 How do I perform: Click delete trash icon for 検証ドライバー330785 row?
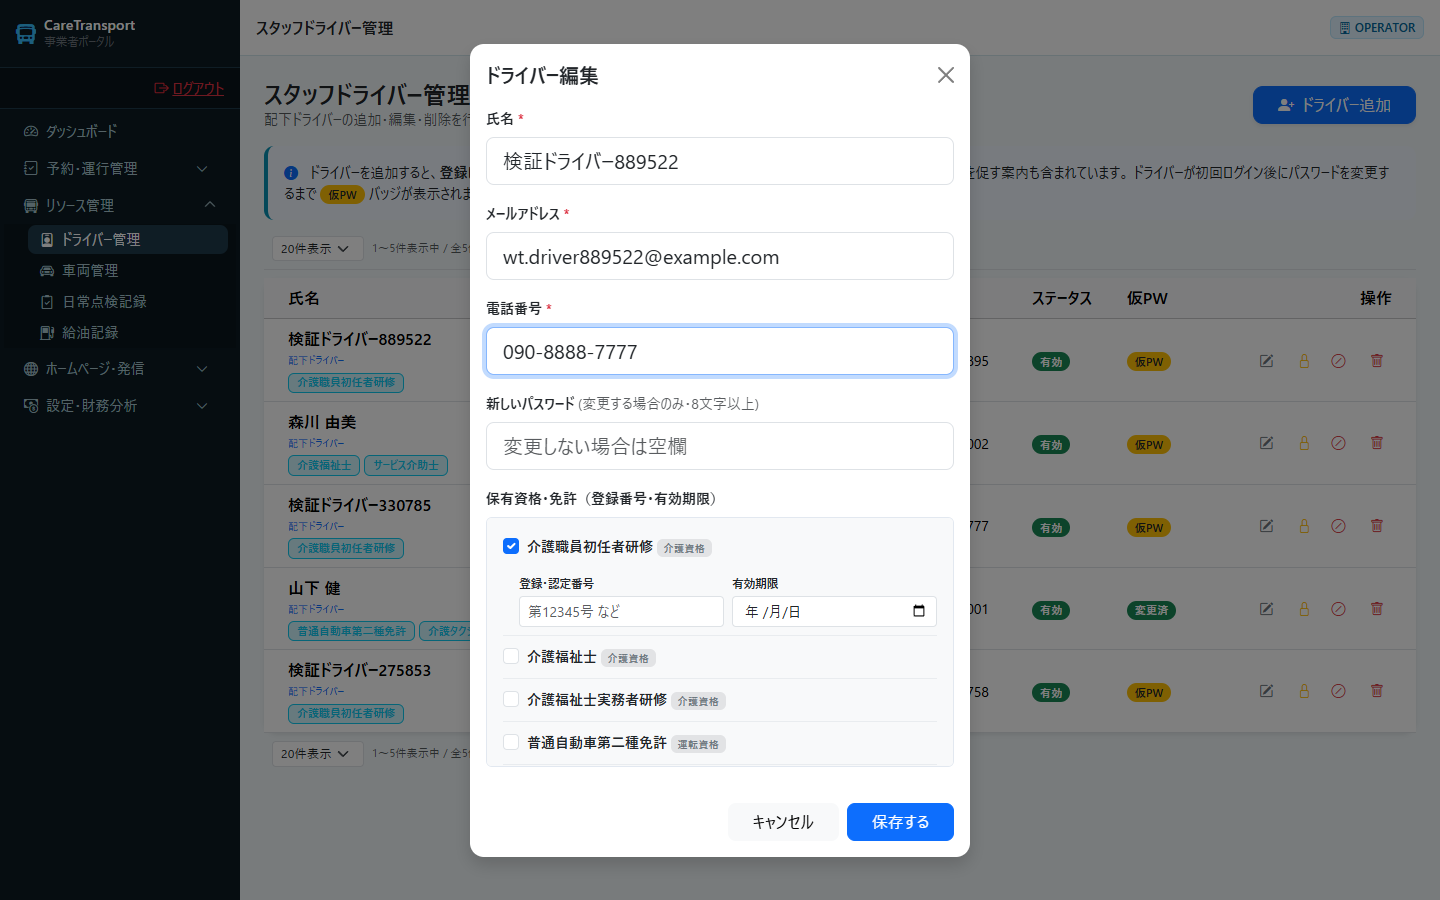(1376, 526)
